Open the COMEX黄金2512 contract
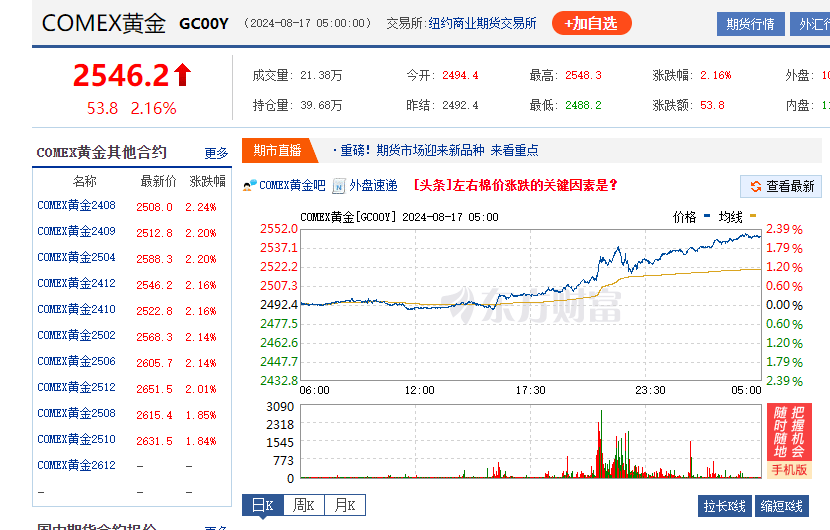This screenshot has height=530, width=830. [x=76, y=387]
